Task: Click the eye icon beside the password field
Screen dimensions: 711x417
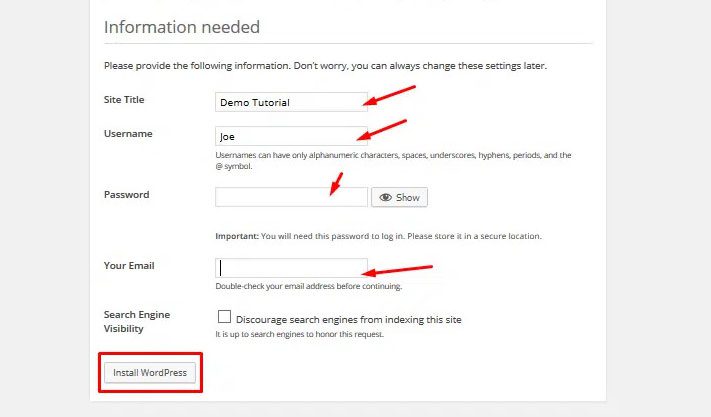Action: tap(385, 198)
